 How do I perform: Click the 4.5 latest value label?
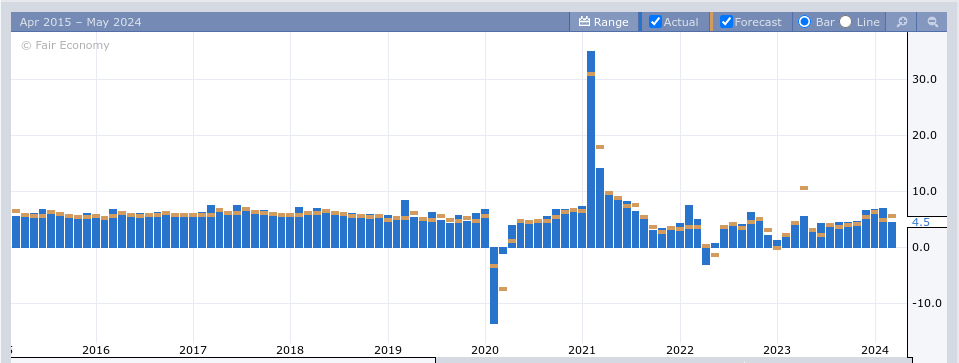point(920,222)
